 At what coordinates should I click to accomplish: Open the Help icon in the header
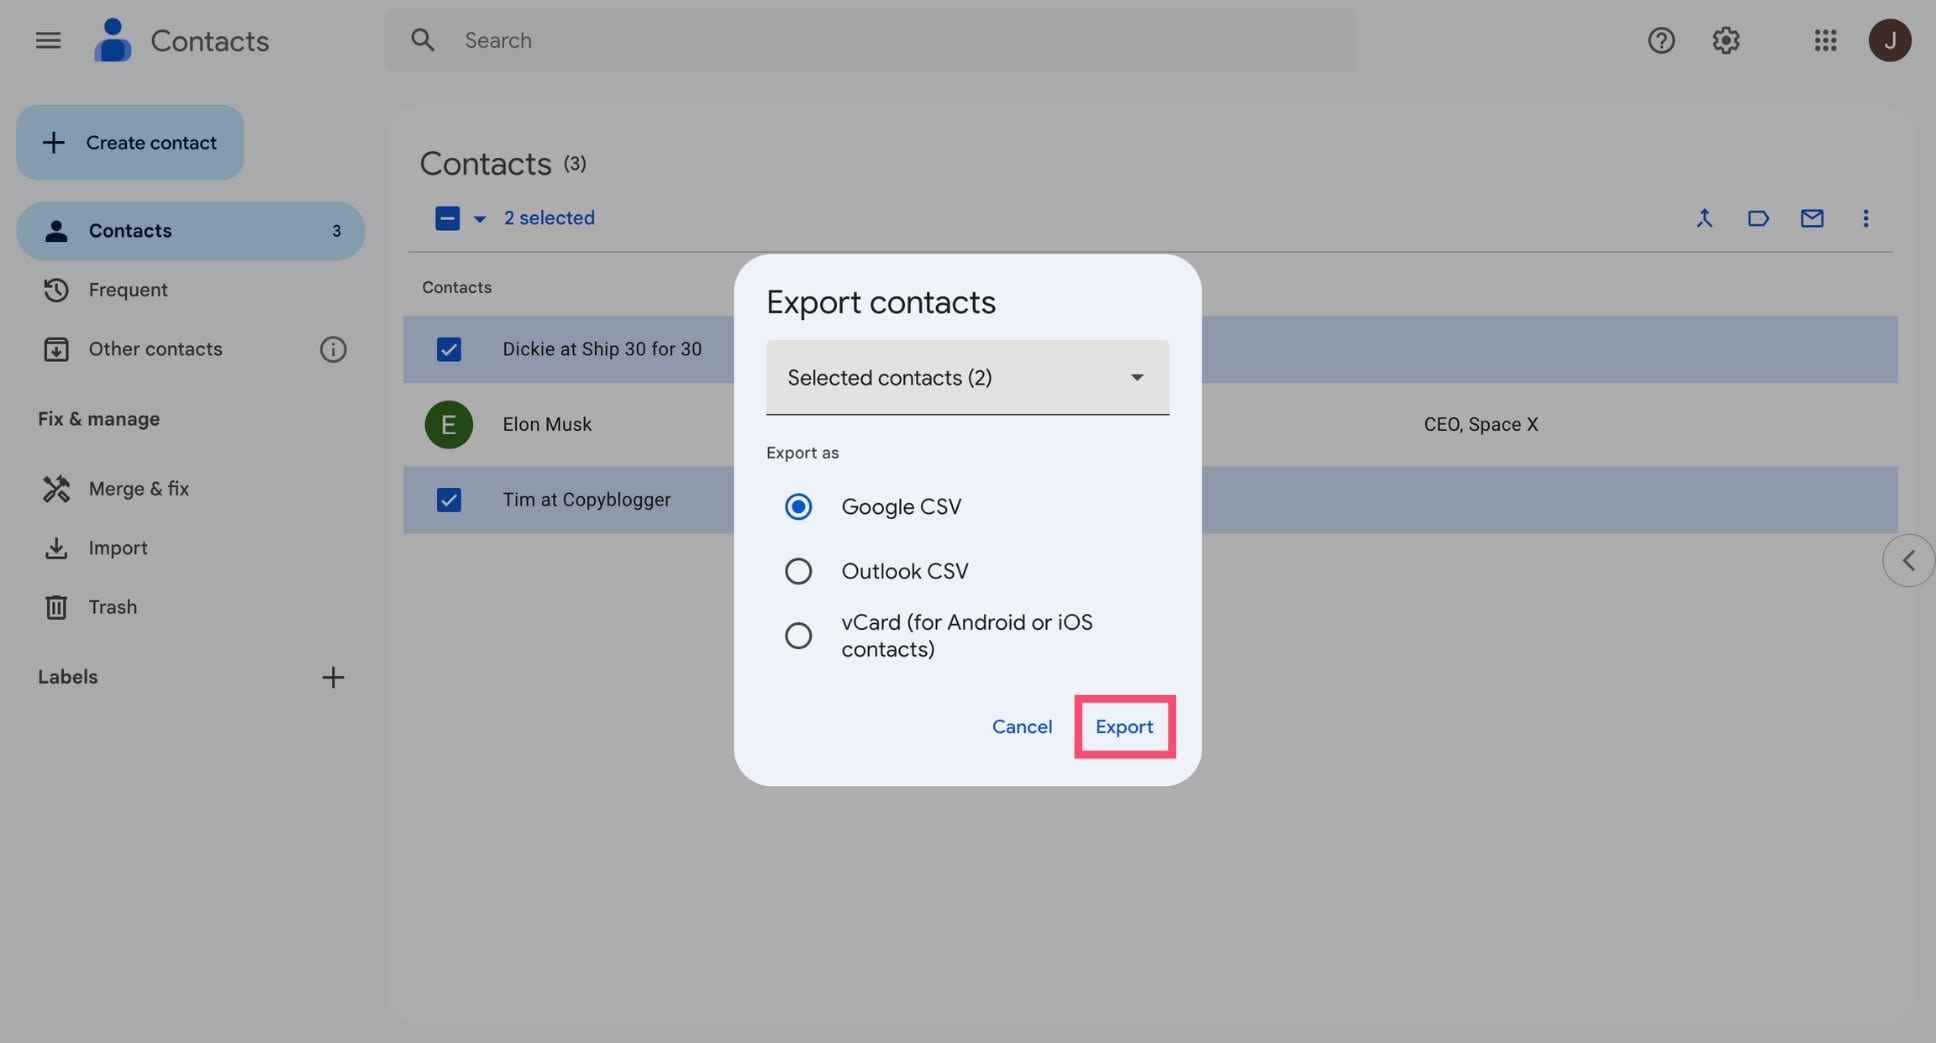pos(1661,40)
